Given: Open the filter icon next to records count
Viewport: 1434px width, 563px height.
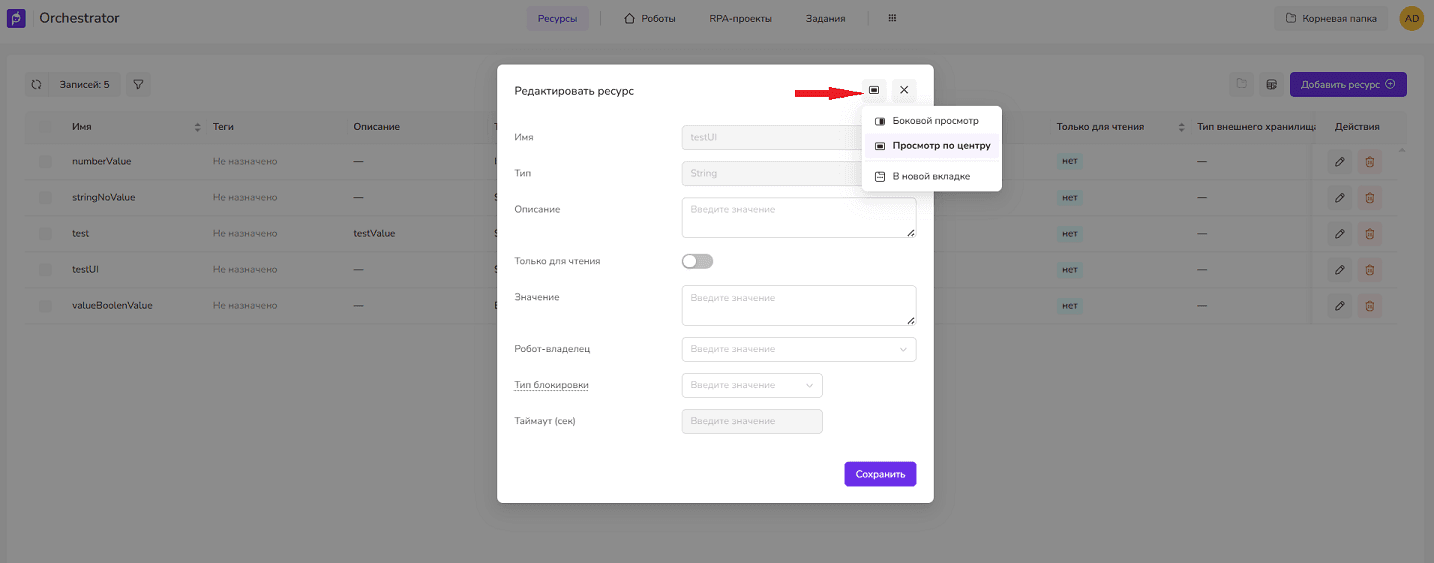Looking at the screenshot, I should click(138, 85).
